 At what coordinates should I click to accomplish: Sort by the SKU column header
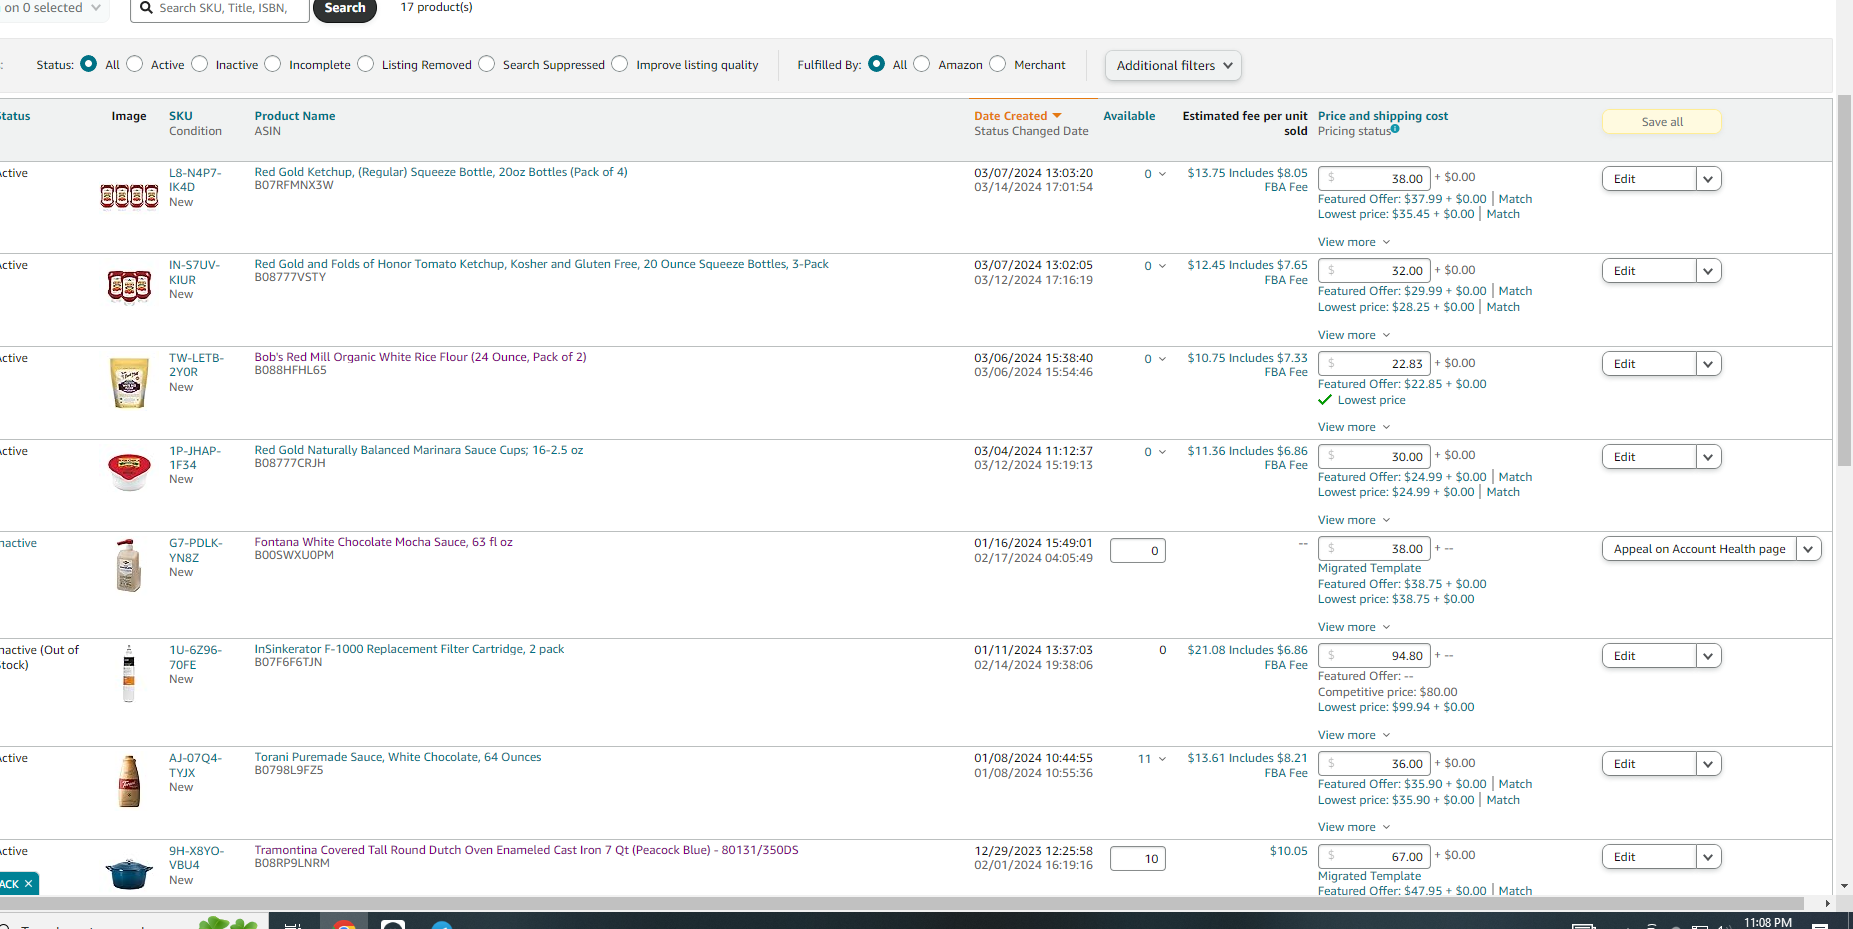[181, 116]
